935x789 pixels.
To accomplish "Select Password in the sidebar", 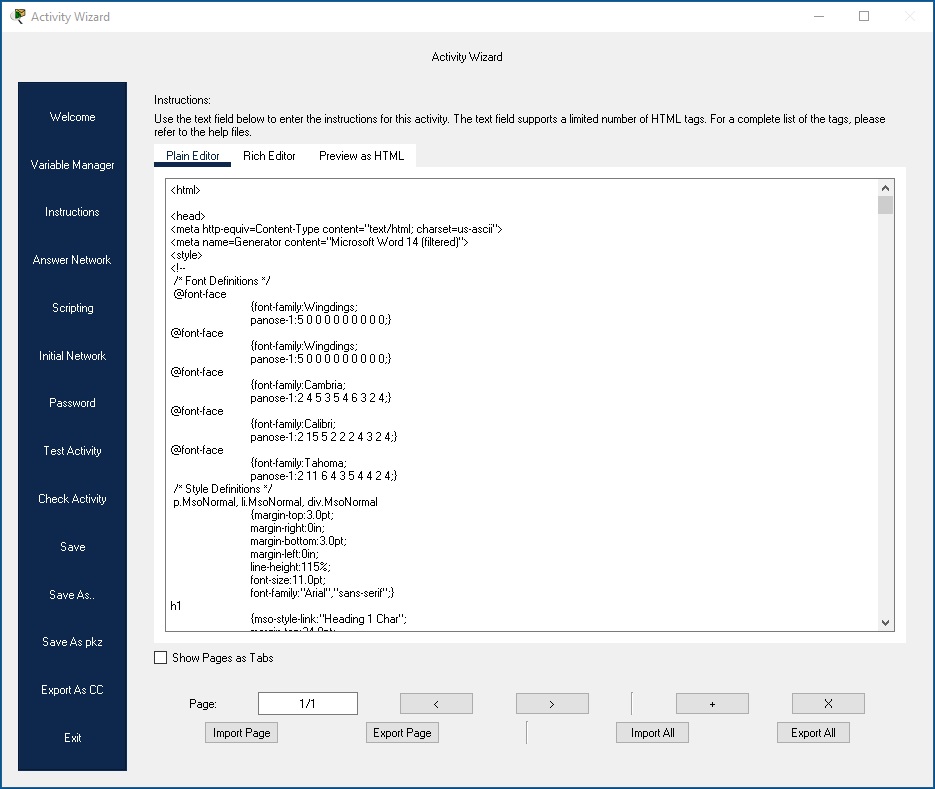I will click(72, 403).
